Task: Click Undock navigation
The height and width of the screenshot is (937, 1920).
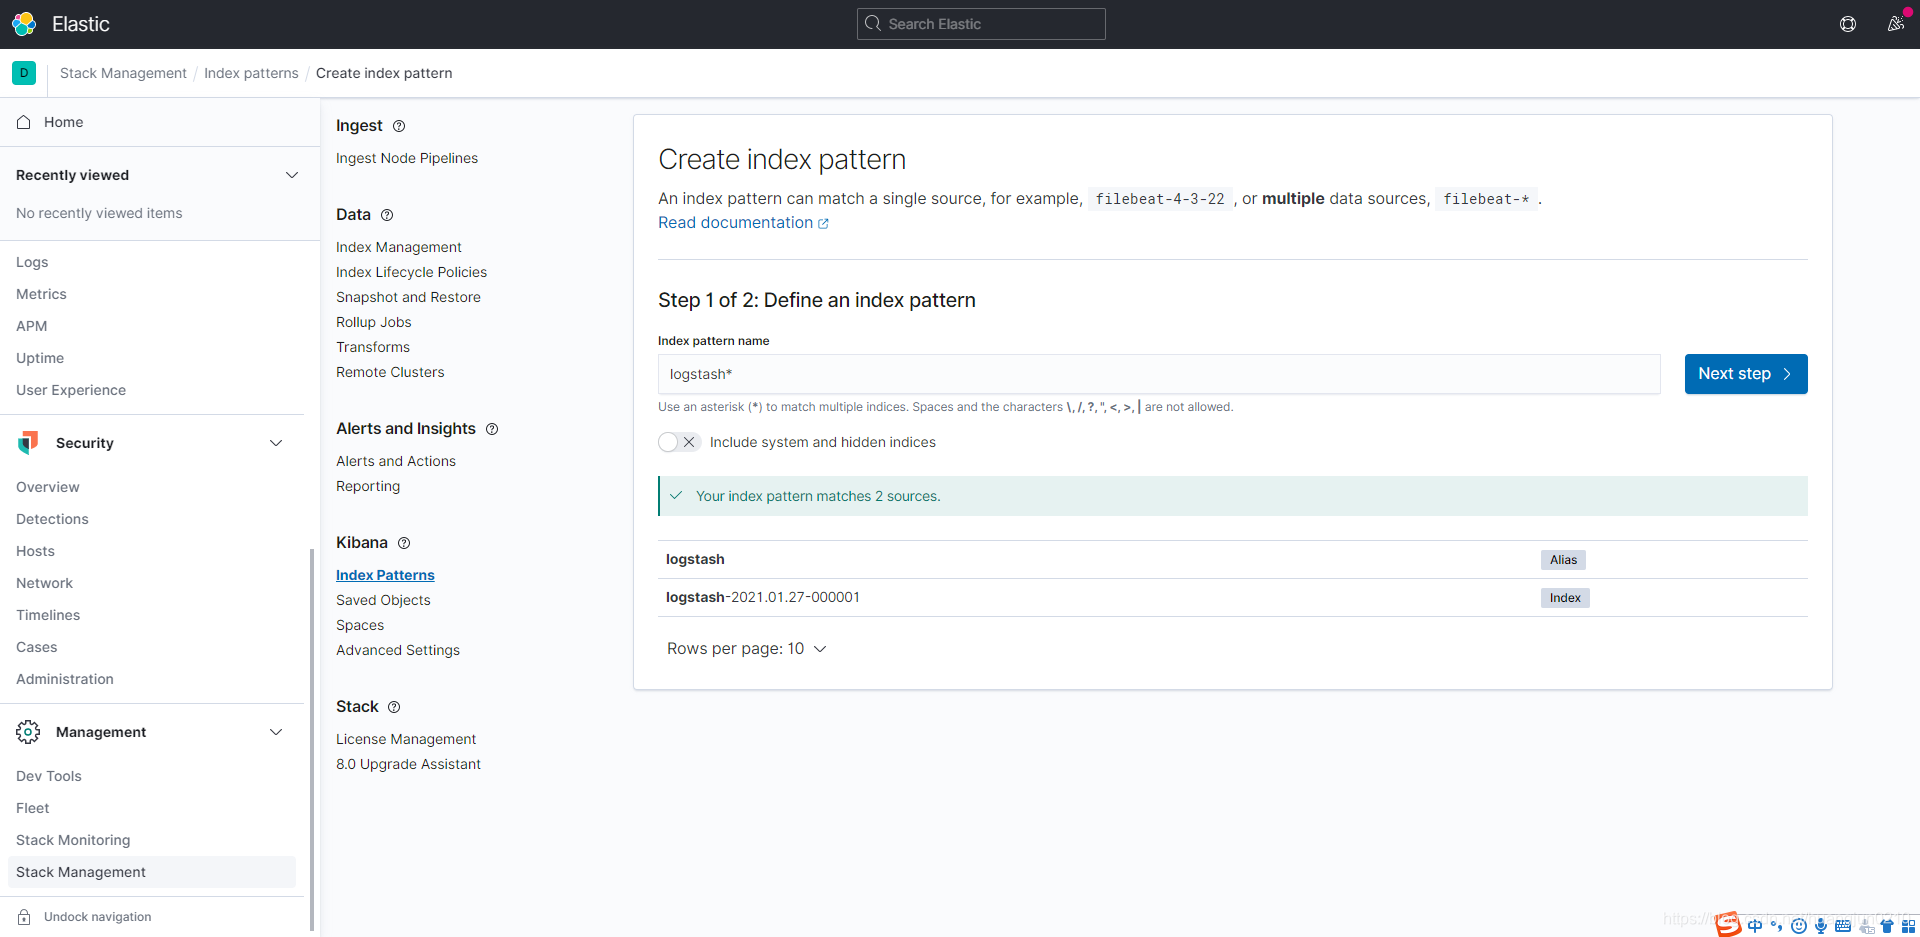Action: [x=98, y=917]
